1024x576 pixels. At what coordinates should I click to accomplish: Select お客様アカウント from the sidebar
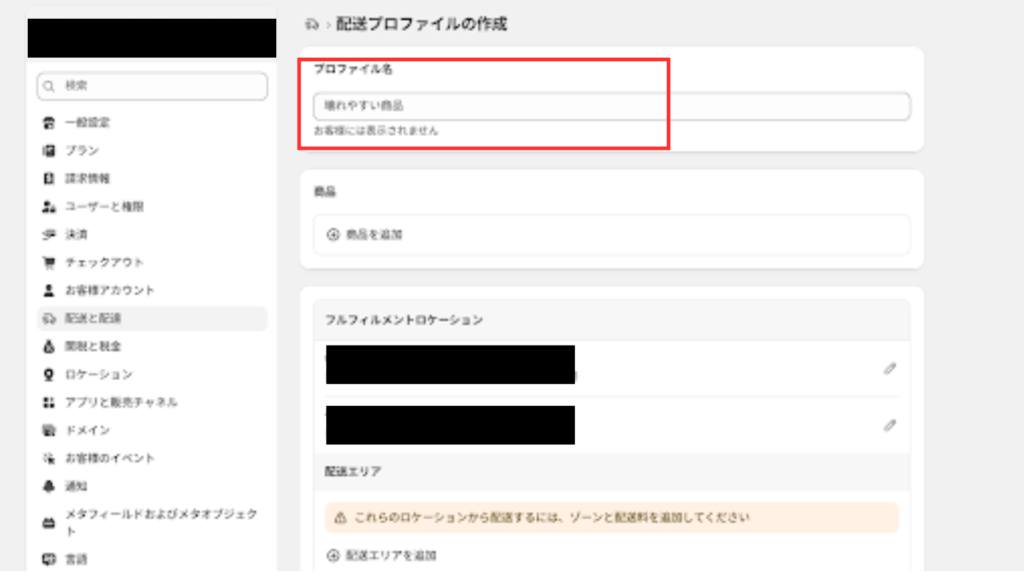pyautogui.click(x=109, y=290)
